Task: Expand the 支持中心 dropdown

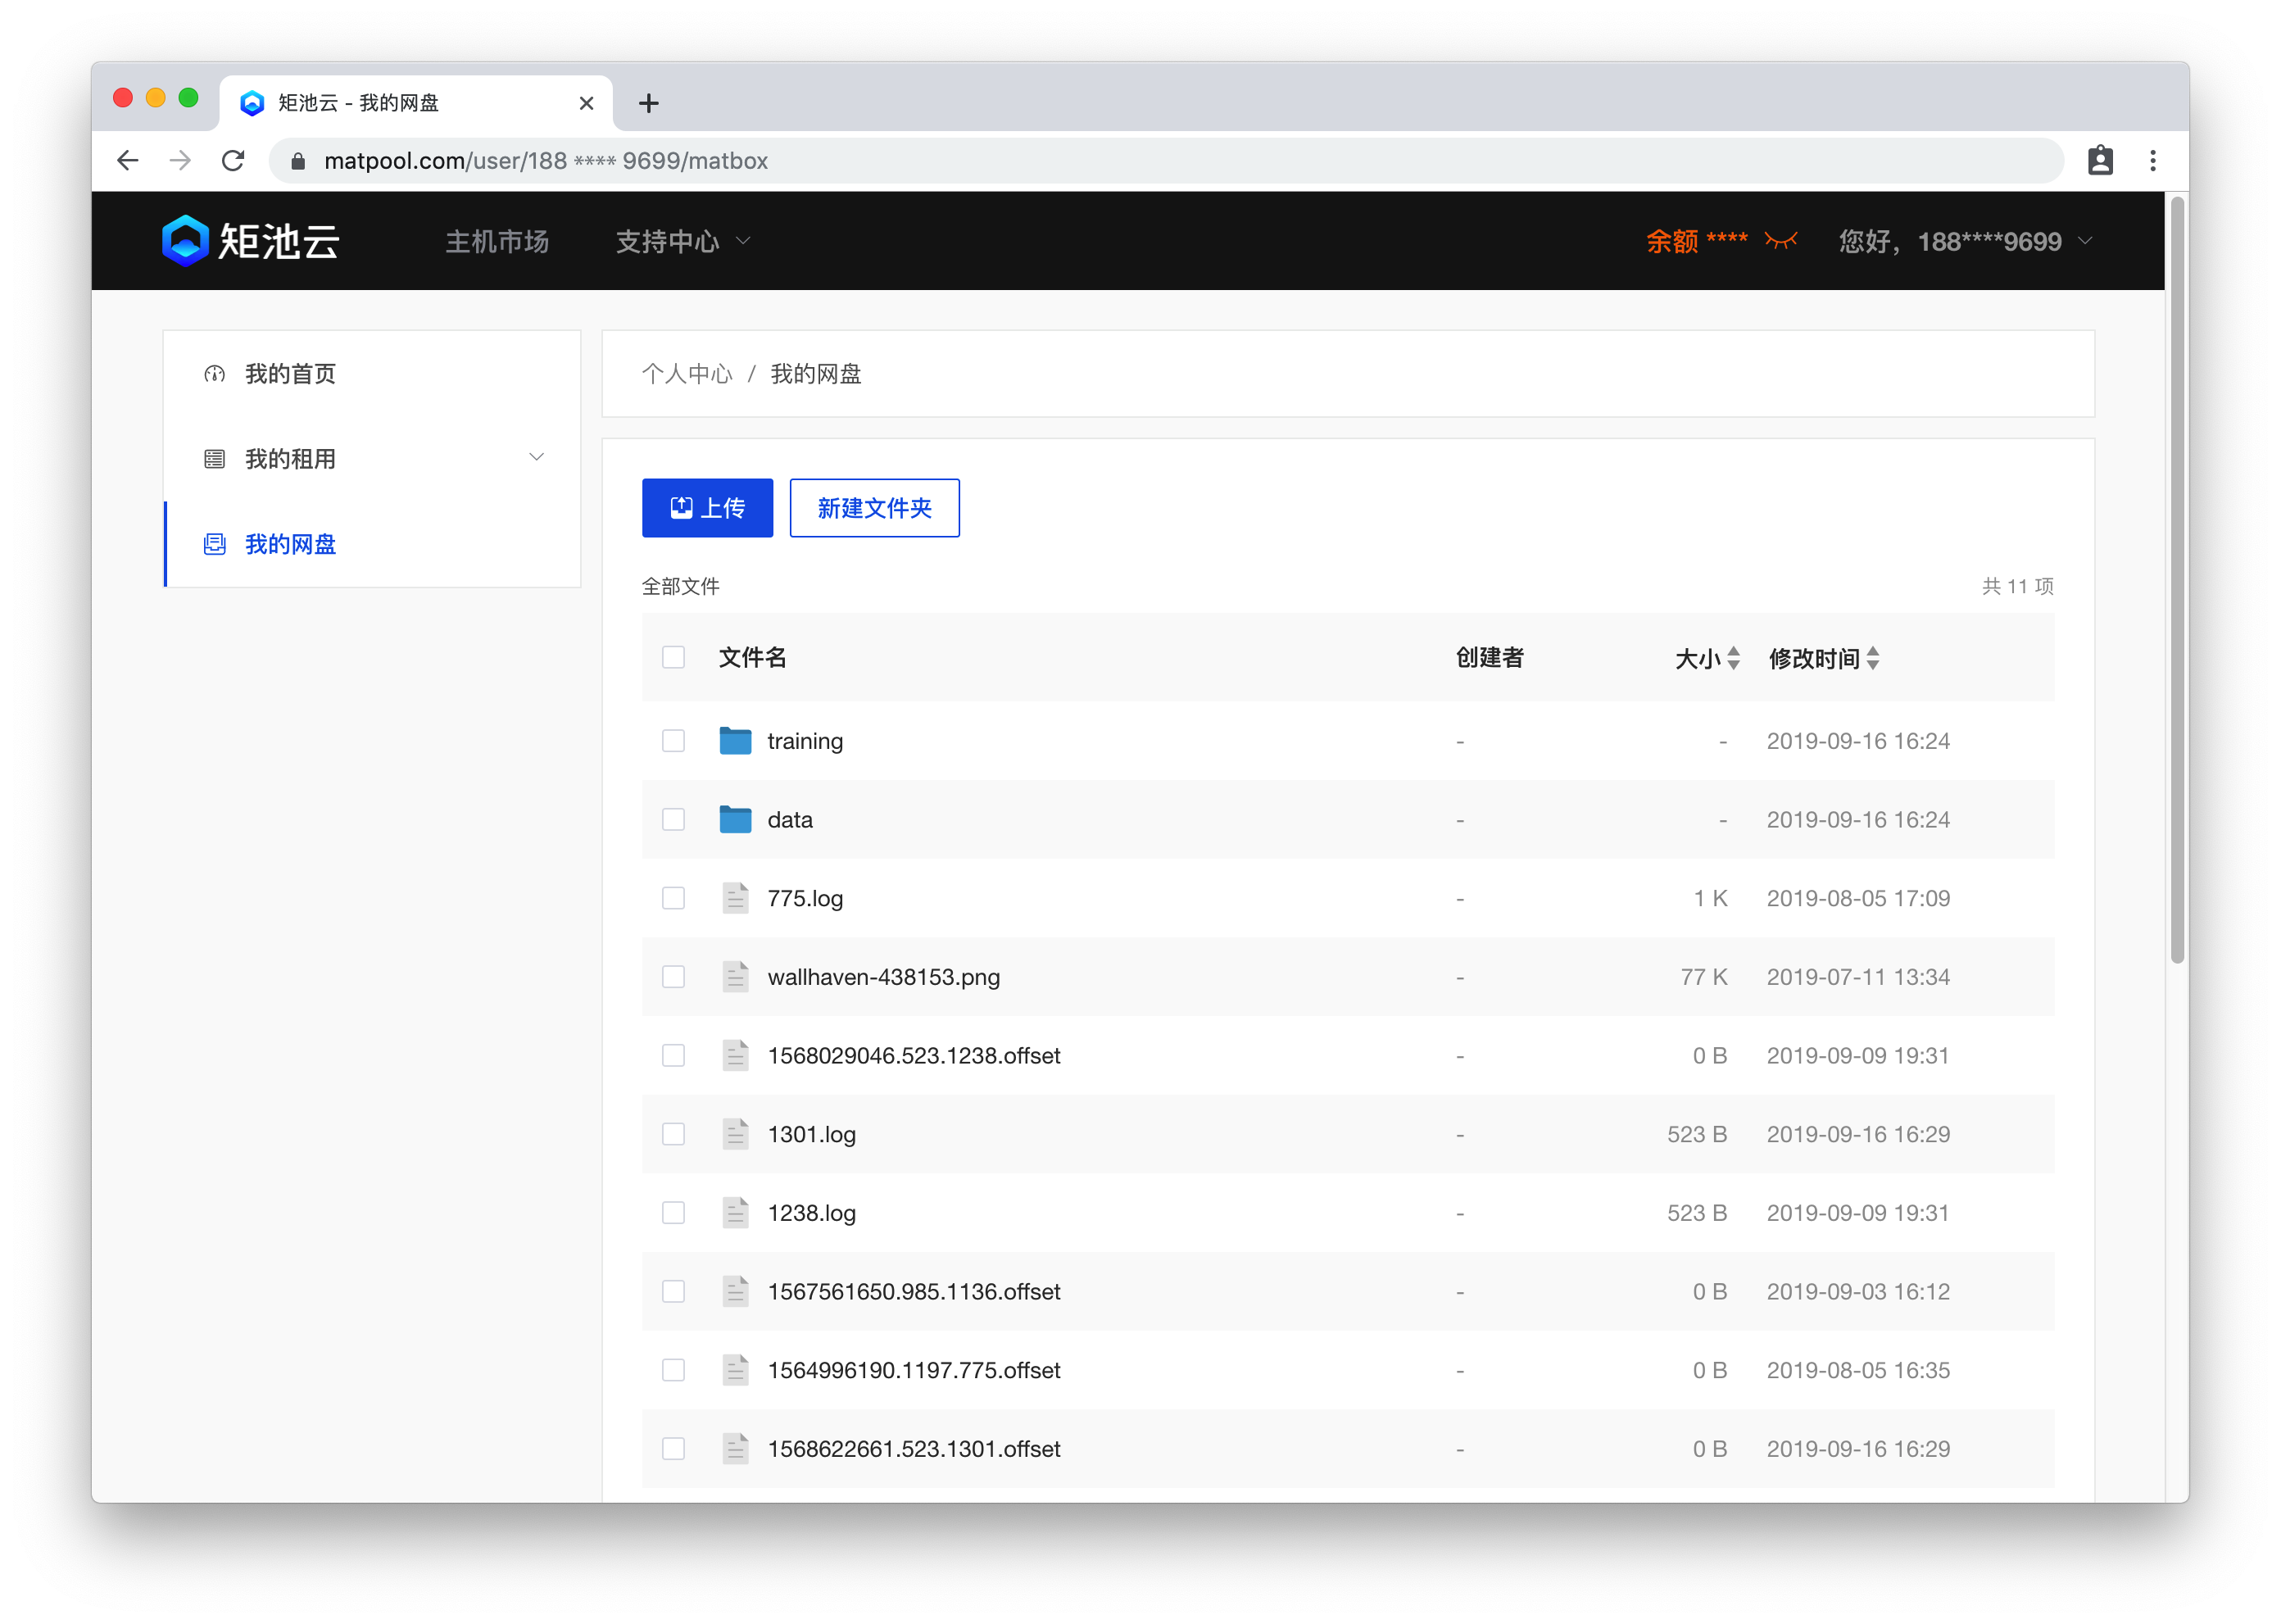Action: coord(682,241)
